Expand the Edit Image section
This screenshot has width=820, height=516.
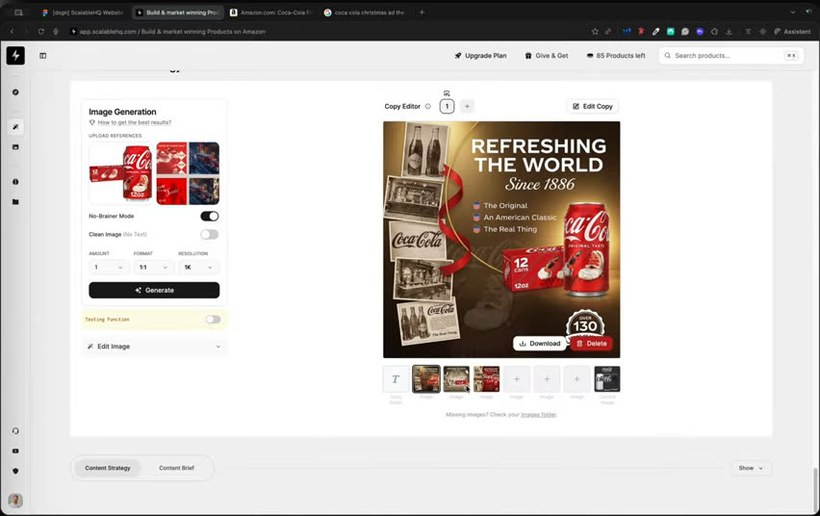pos(154,346)
